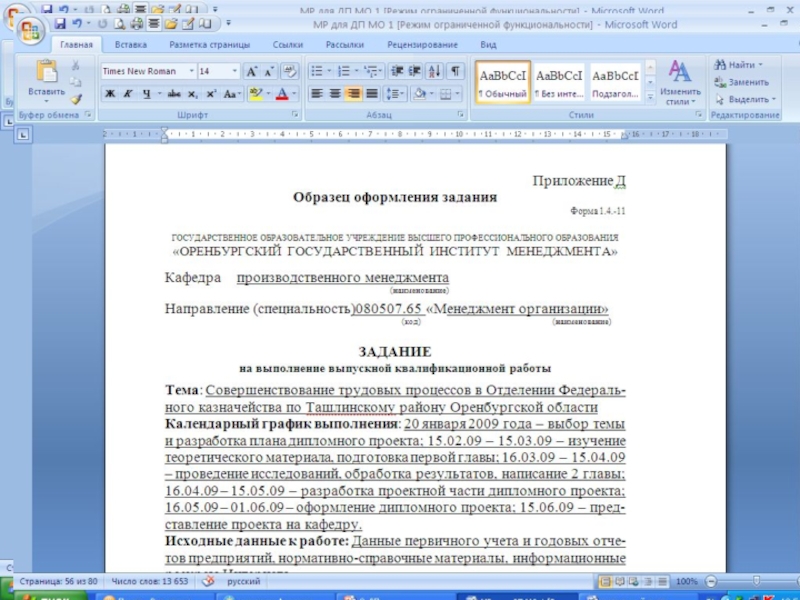
Task: Click the multilevel list icon
Action: pos(371,71)
